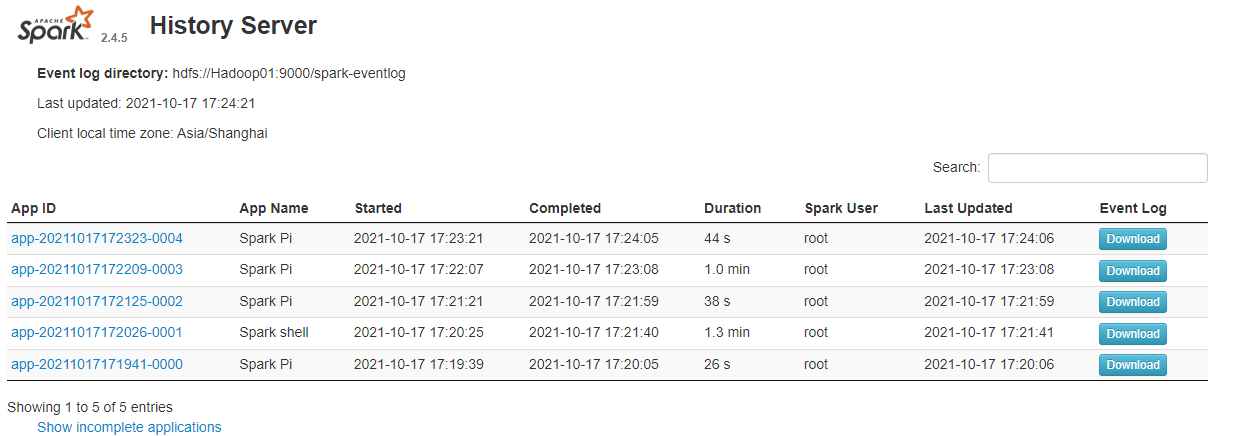The image size is (1244, 436).
Task: Open app-20211017171941-0000 application link
Action: 97,364
